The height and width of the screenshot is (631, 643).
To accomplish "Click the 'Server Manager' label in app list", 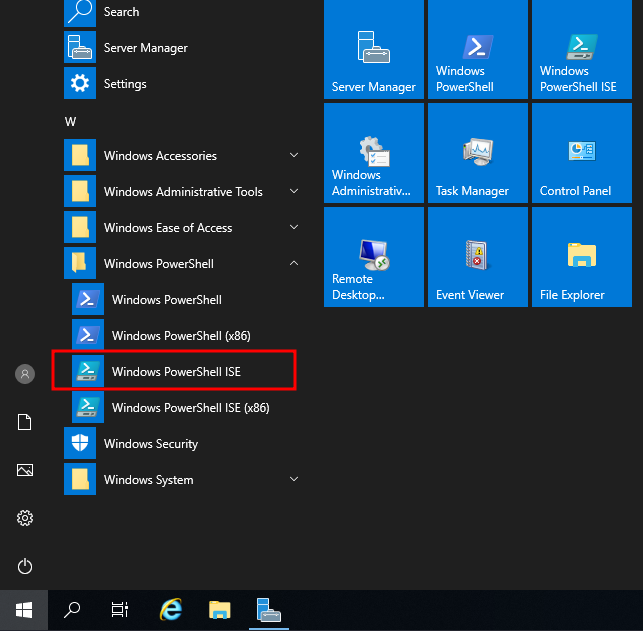I will click(146, 48).
